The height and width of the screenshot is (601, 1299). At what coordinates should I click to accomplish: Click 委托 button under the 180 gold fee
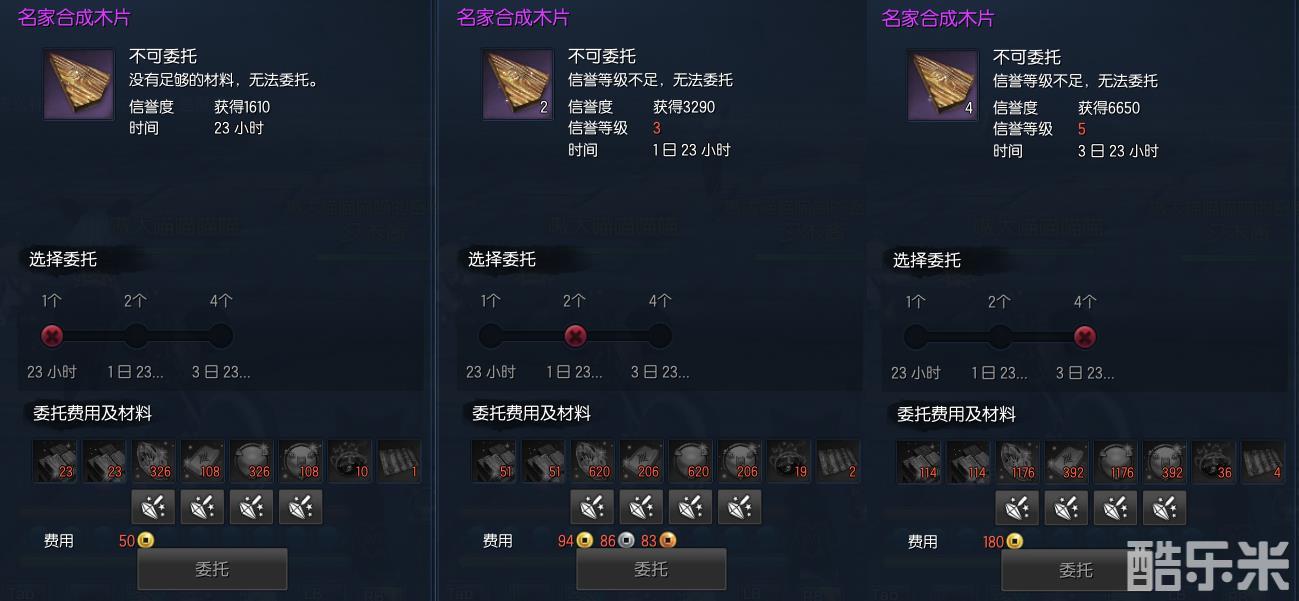click(x=1076, y=570)
